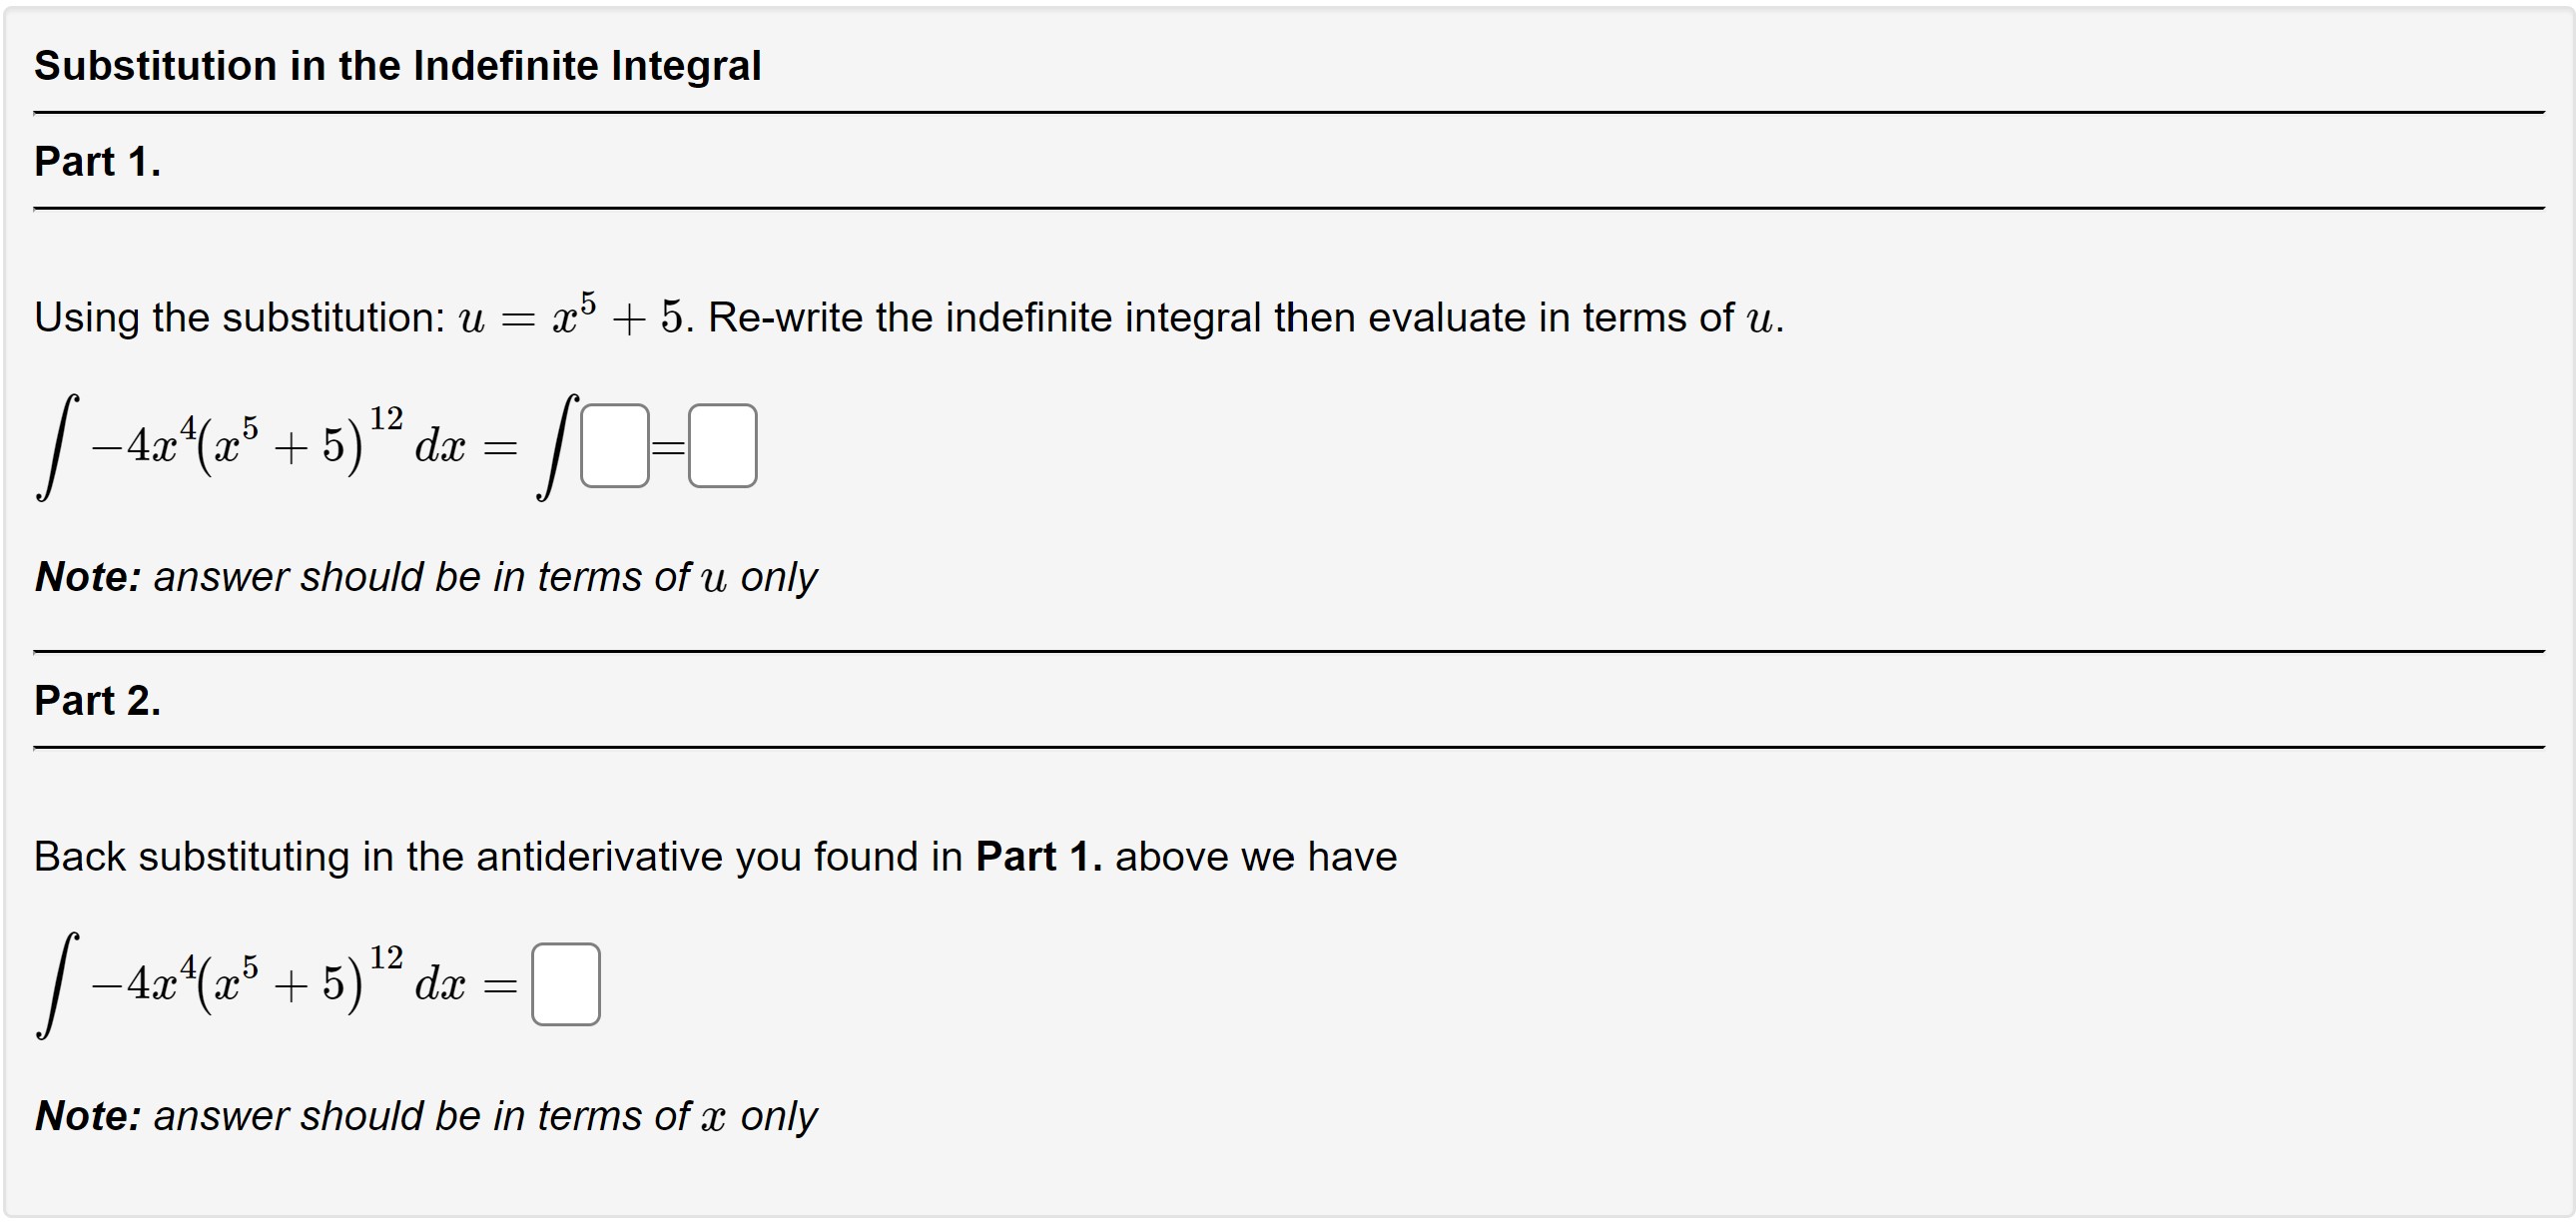This screenshot has width=2576, height=1222.
Task: Click the 'Substitution in the Indefinite Integral' title
Action: (x=397, y=64)
